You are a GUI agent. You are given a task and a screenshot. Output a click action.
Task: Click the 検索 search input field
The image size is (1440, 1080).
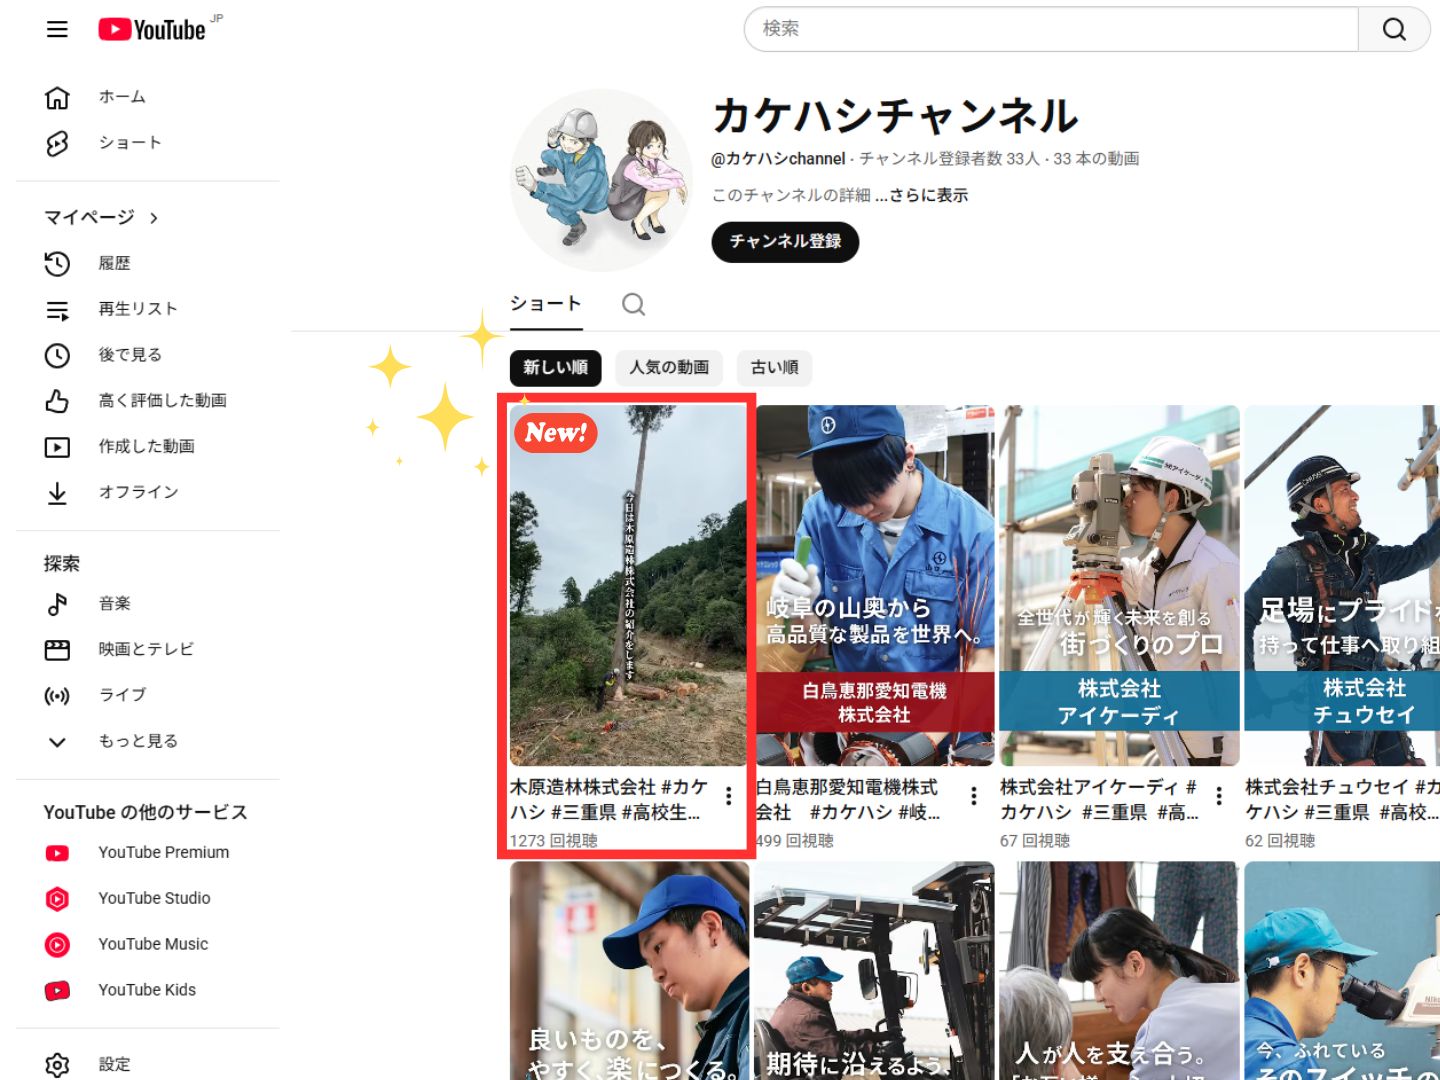pyautogui.click(x=1050, y=29)
